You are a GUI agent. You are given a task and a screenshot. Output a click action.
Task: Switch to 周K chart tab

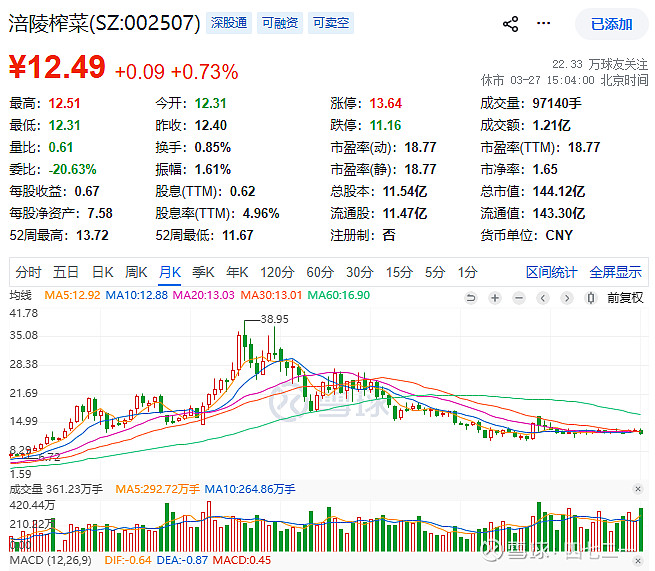coord(136,272)
